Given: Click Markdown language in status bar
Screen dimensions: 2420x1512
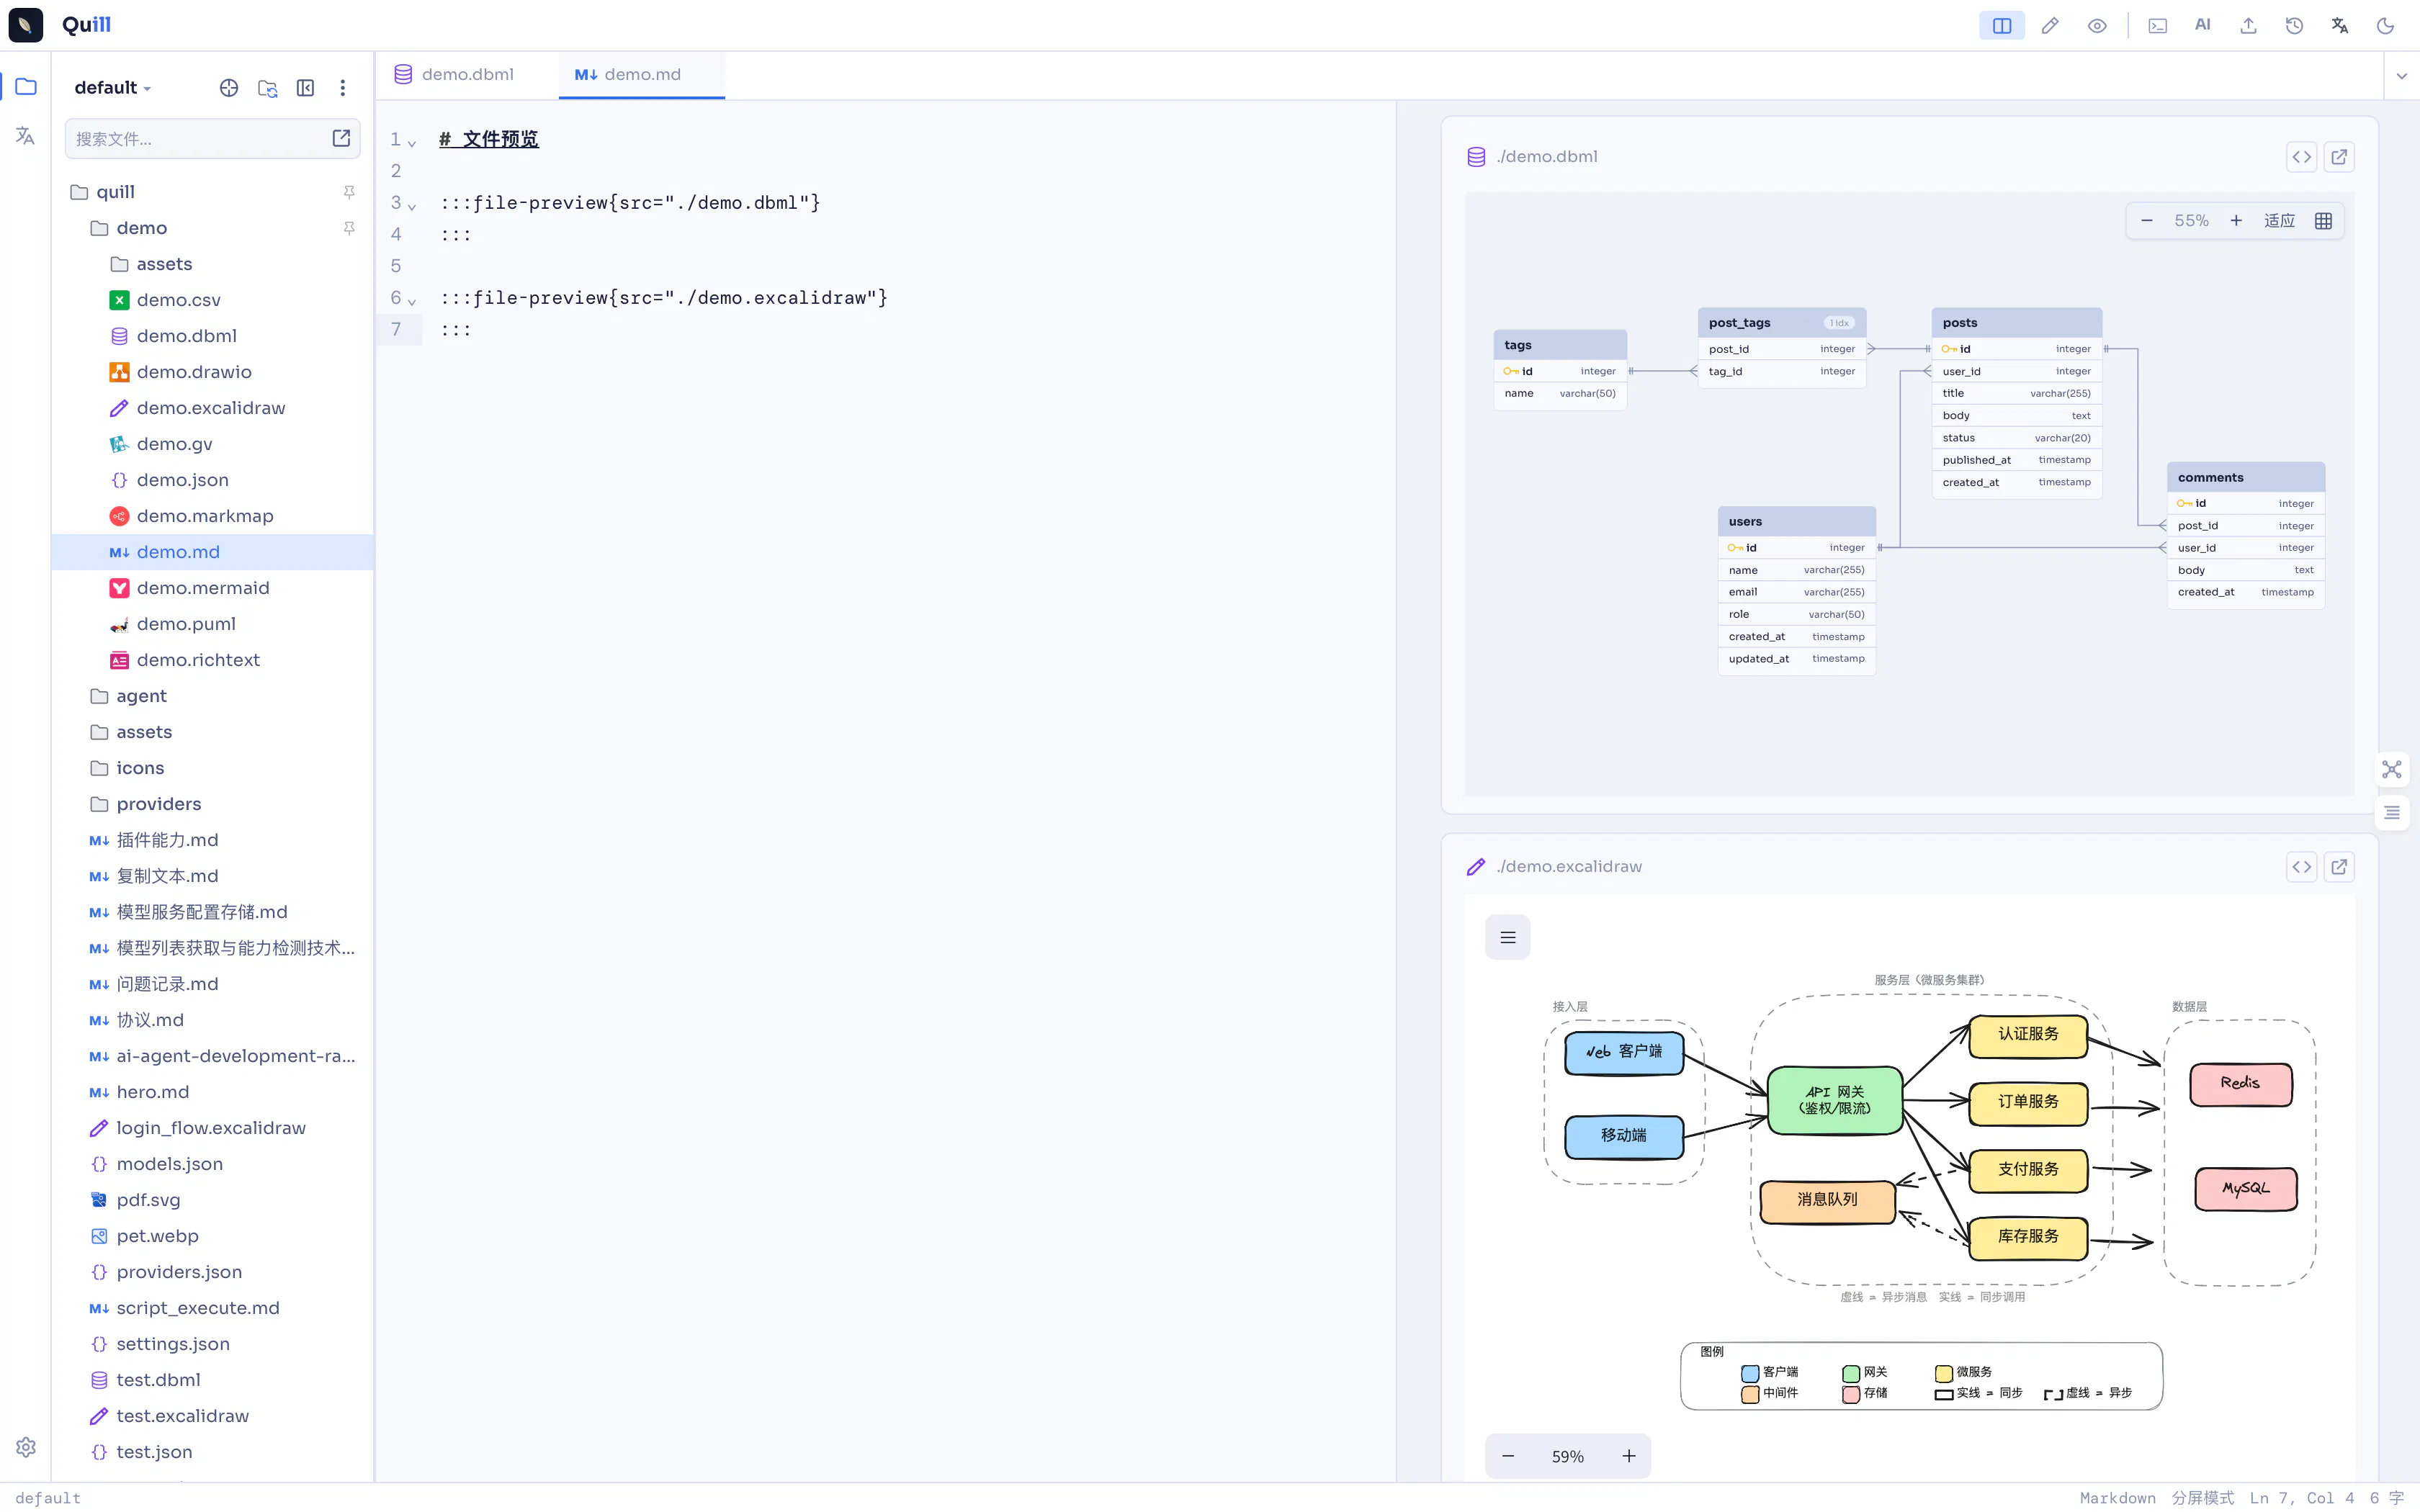Looking at the screenshot, I should (2117, 1498).
